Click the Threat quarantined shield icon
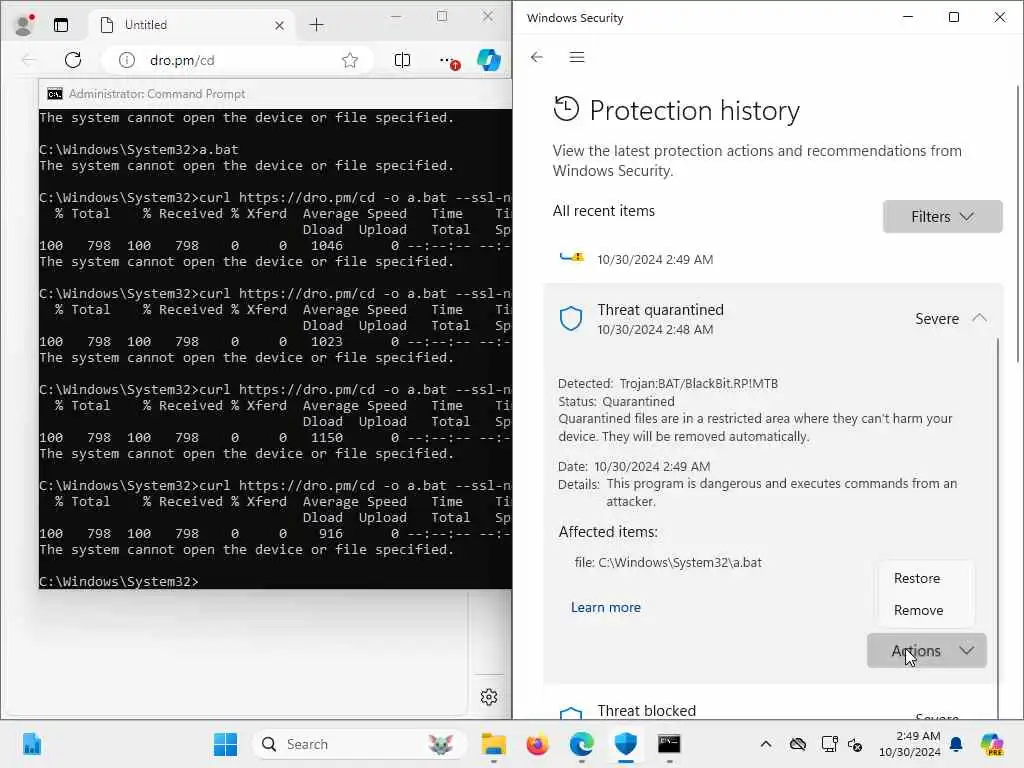 point(571,319)
